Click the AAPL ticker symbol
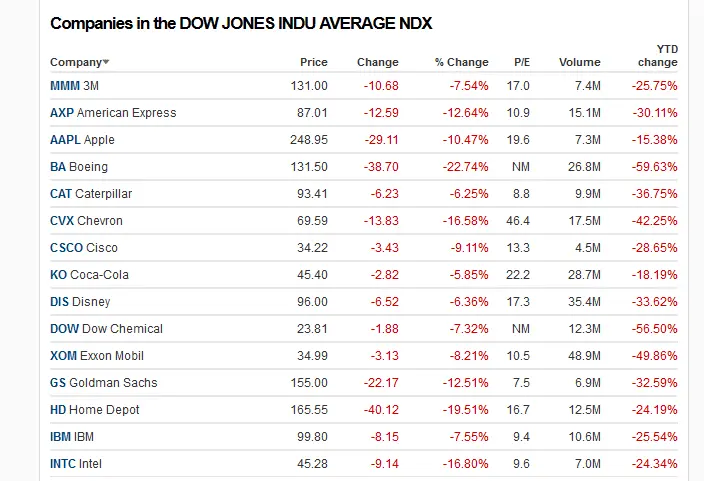This screenshot has height=481, width=704. point(65,140)
